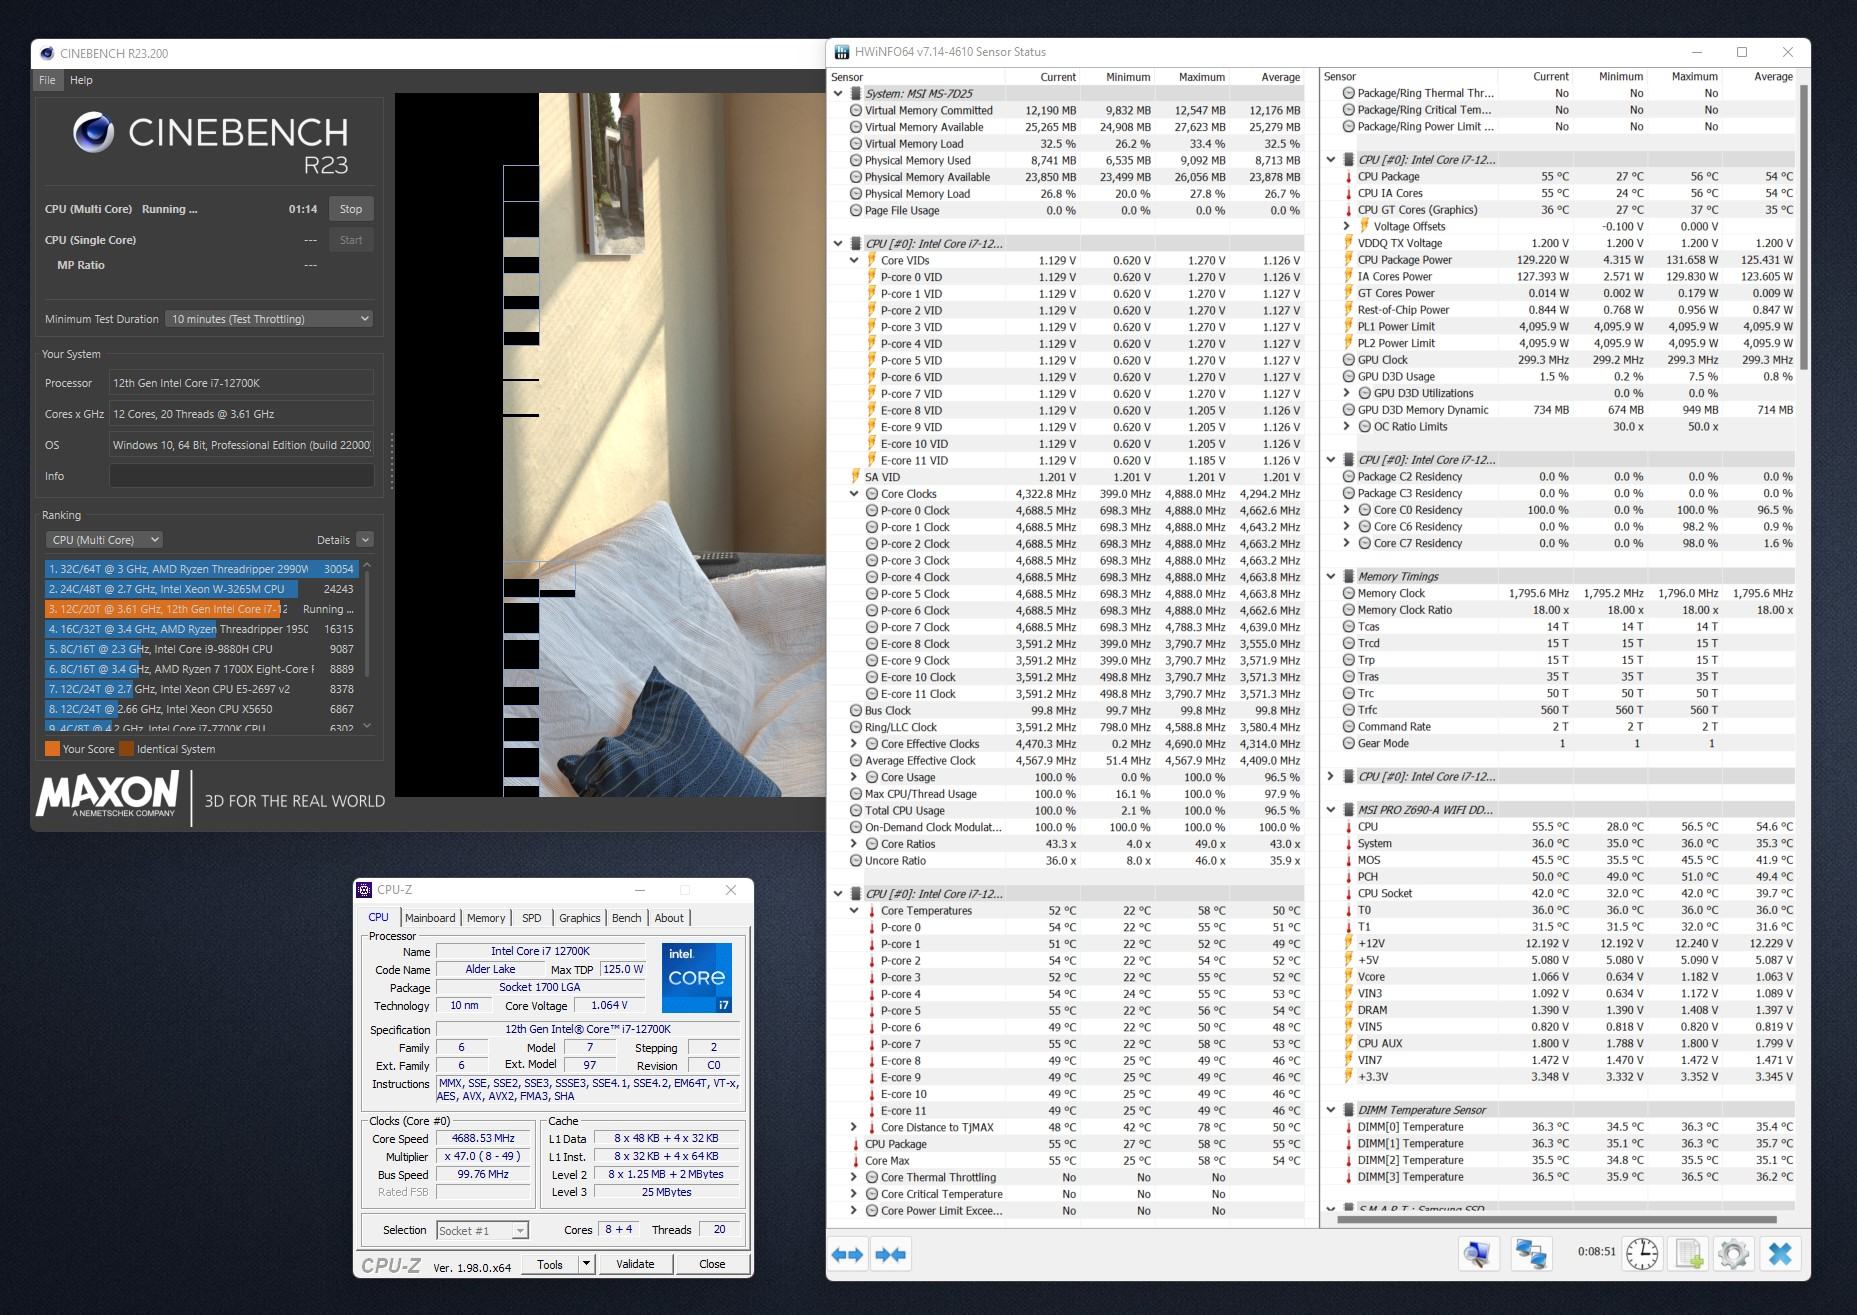Click the clock reset-timer icon in HWiNFO

tap(1642, 1253)
